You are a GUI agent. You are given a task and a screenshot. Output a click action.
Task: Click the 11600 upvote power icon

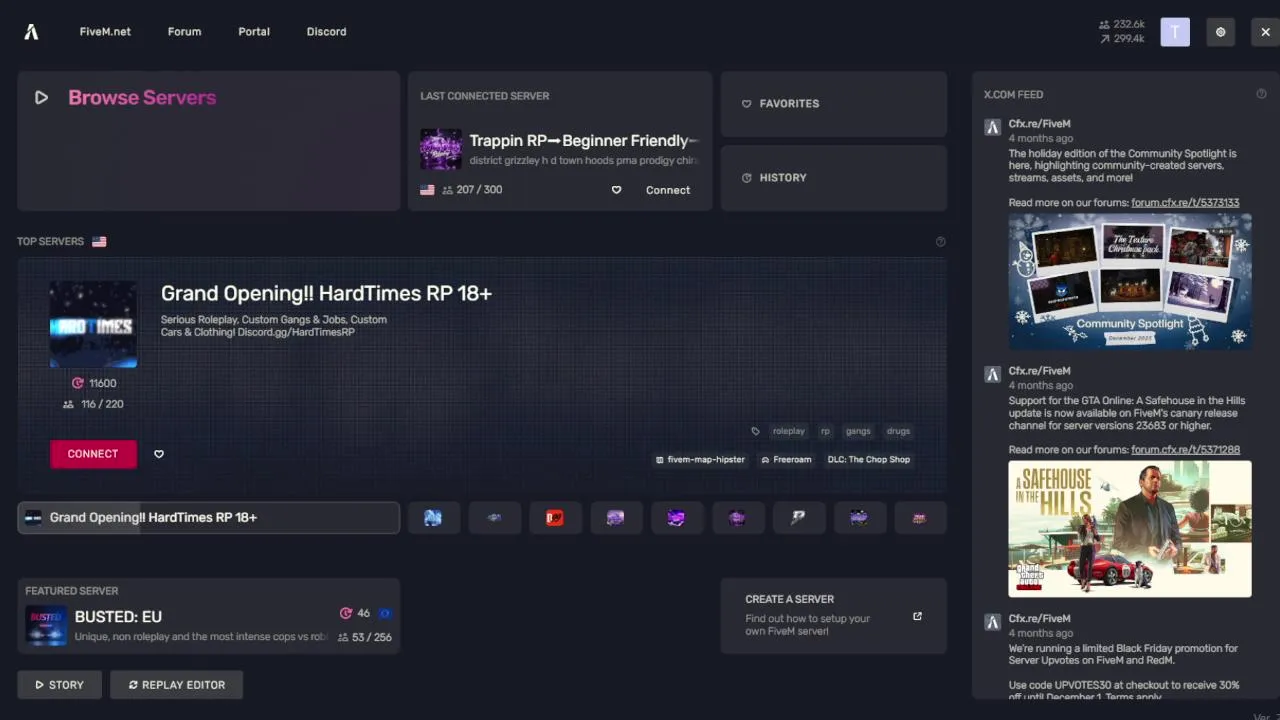tap(78, 383)
